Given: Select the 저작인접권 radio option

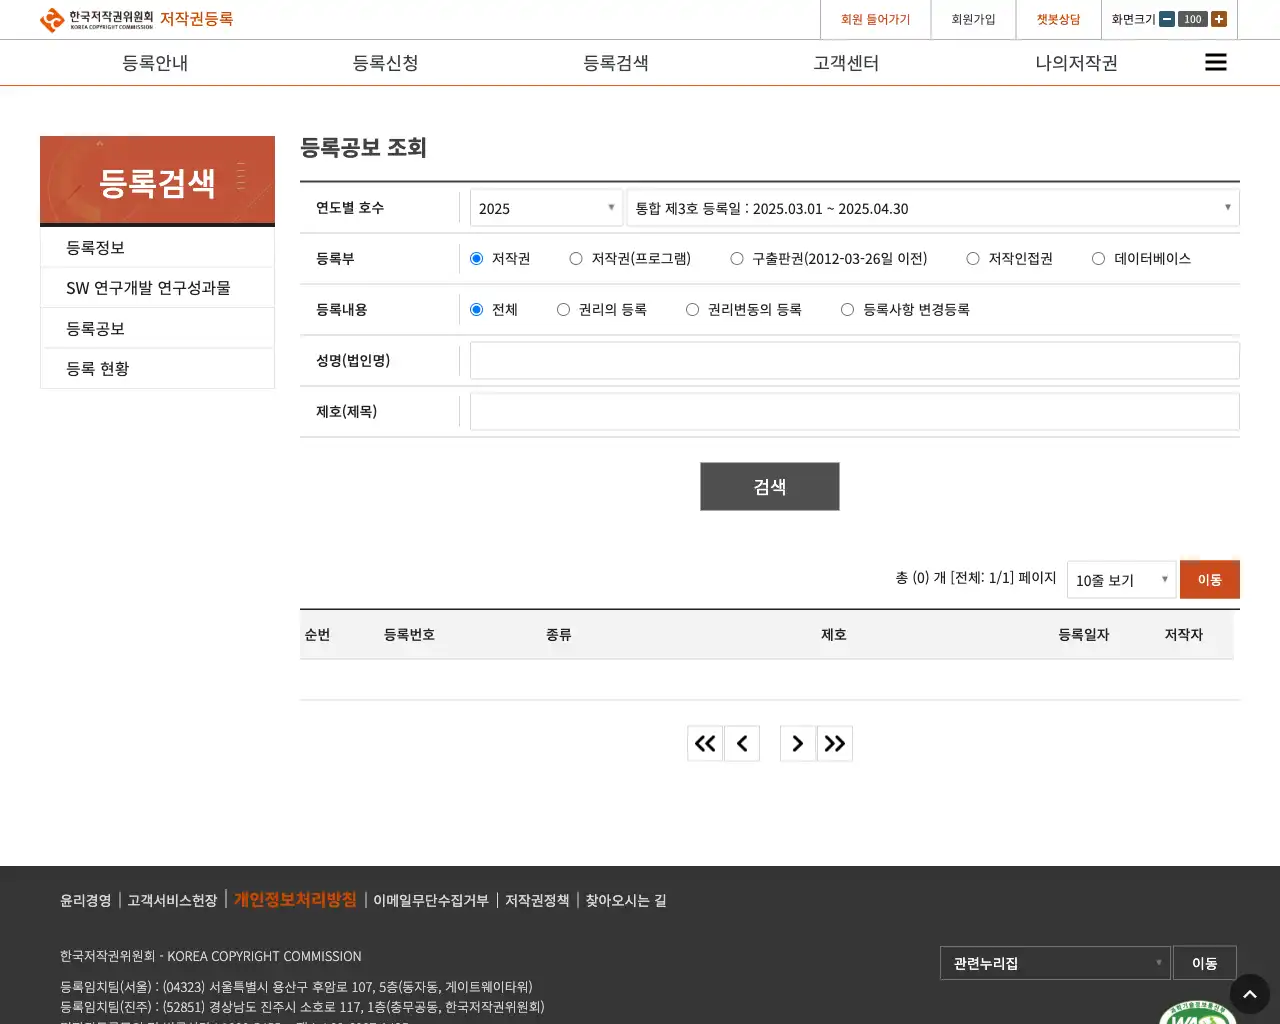Looking at the screenshot, I should (x=973, y=259).
